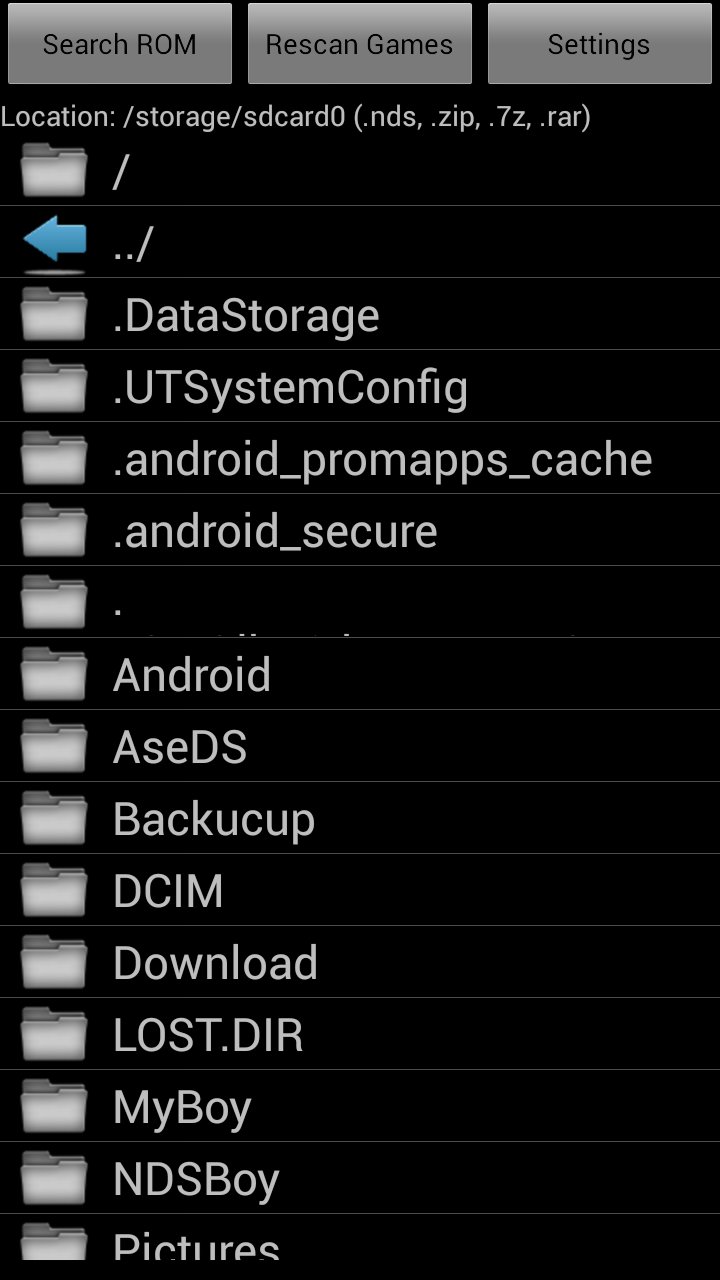Open the .android_promapps_cache folder

[382, 459]
